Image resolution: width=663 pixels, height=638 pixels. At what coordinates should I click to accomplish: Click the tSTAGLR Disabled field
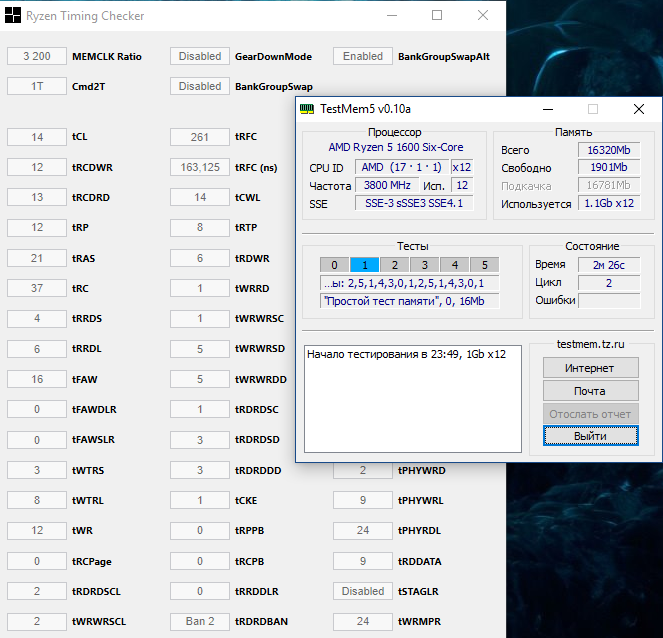click(363, 591)
